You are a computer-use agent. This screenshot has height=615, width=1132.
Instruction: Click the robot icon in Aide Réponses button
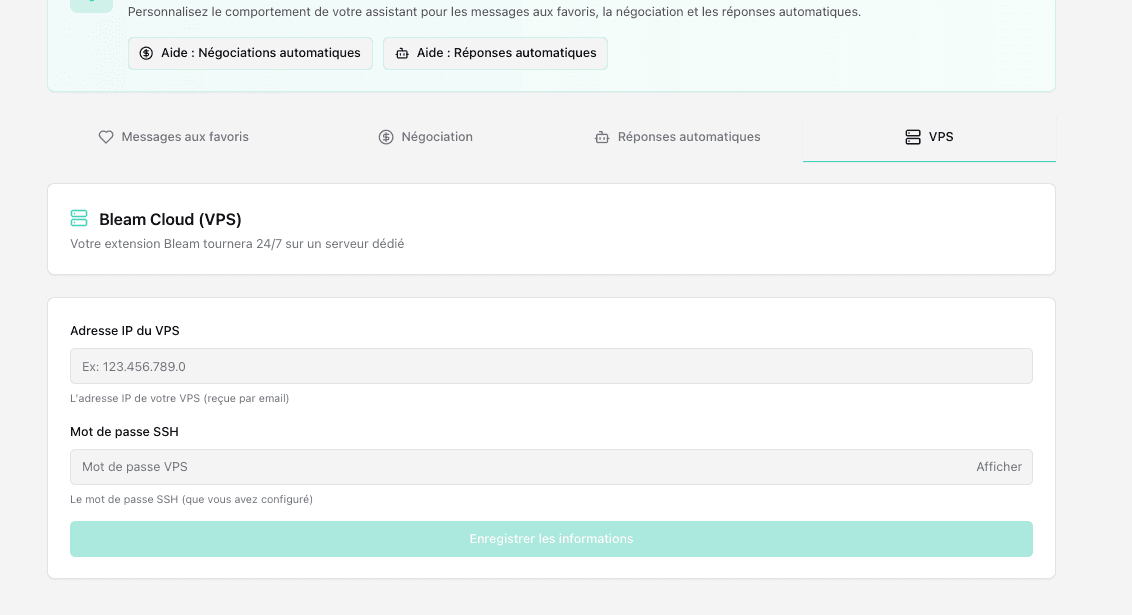[x=402, y=53]
